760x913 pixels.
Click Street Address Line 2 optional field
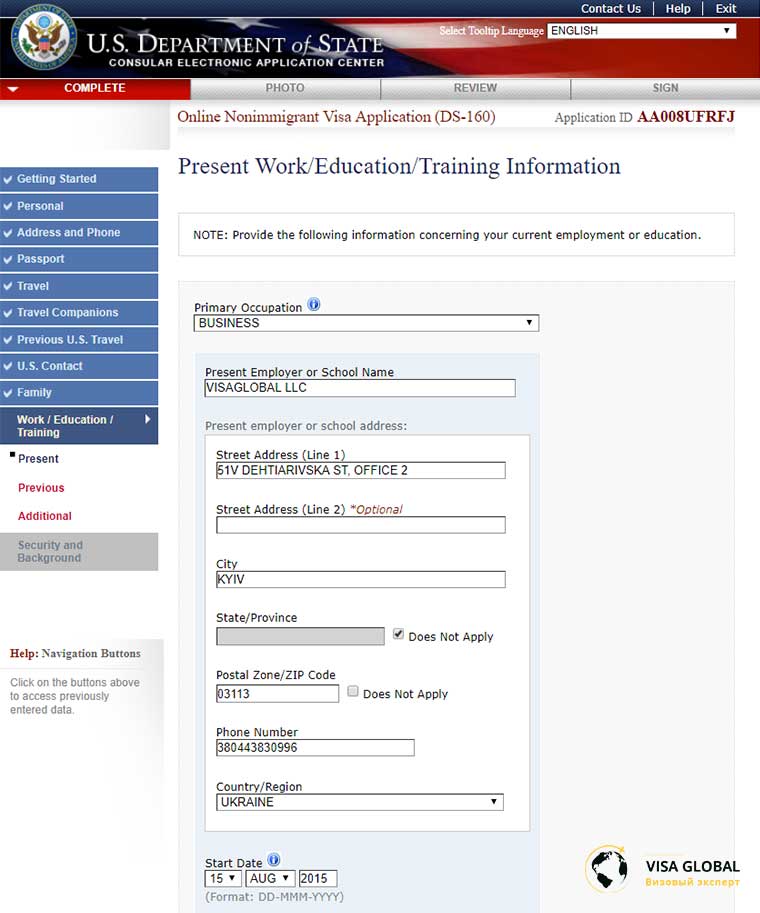coord(360,525)
